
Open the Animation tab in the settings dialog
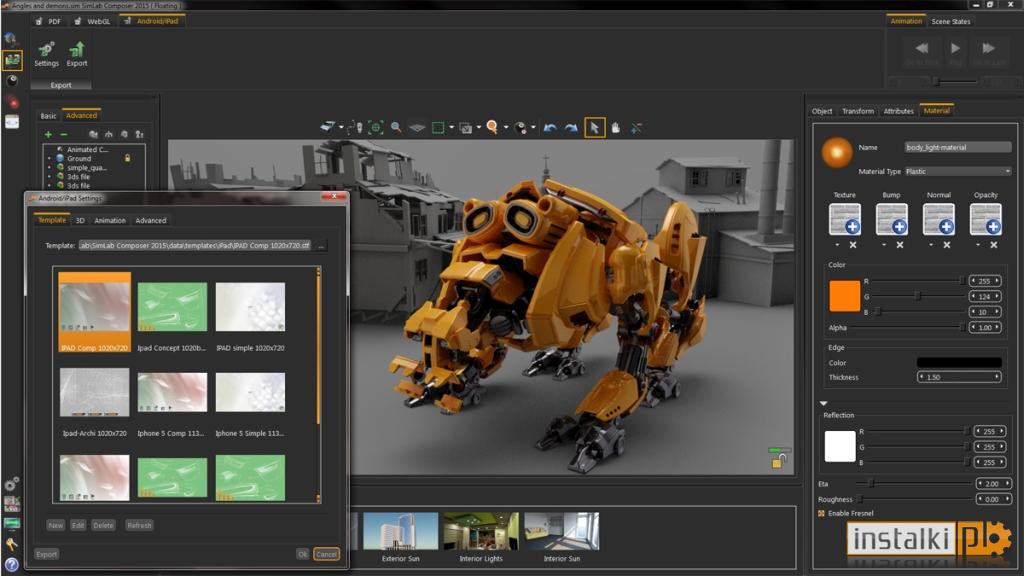pos(110,221)
